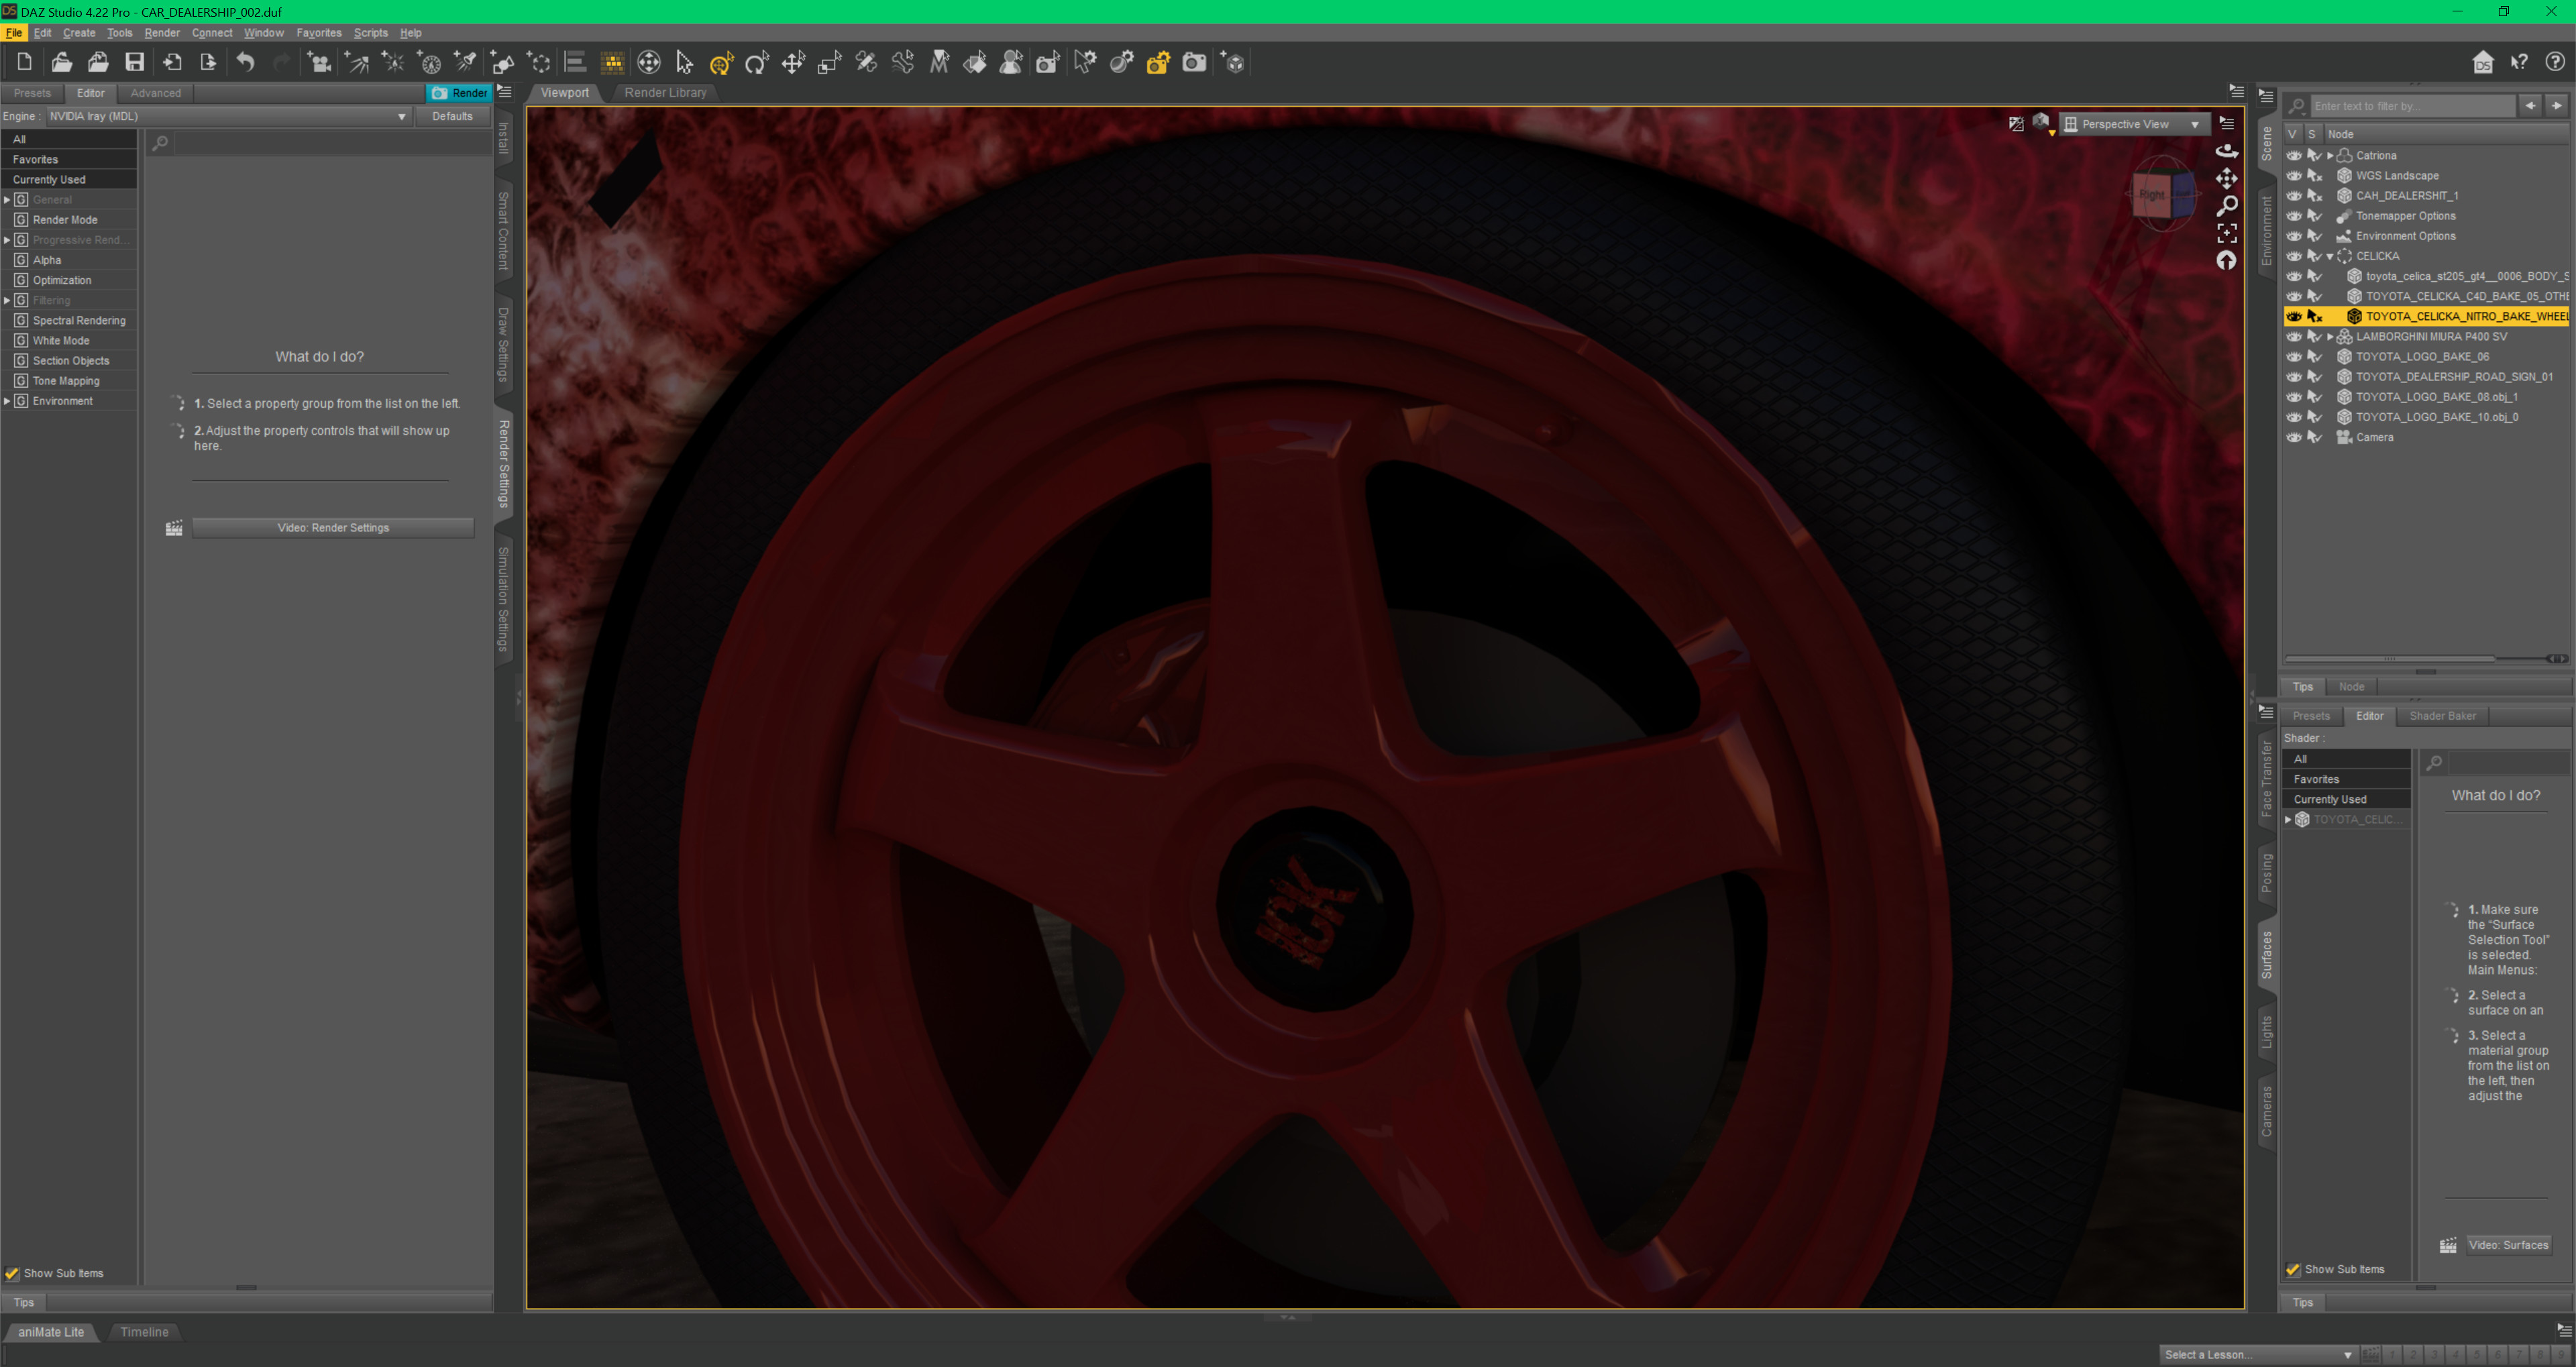The width and height of the screenshot is (2576, 1367).
Task: Uncheck Show Sub Items in Render Settings pane
Action: click(12, 1273)
